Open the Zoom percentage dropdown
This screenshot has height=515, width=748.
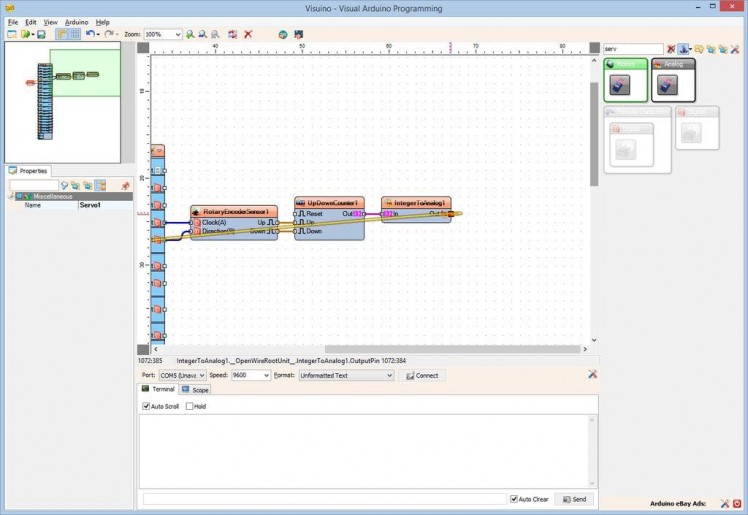coord(178,34)
